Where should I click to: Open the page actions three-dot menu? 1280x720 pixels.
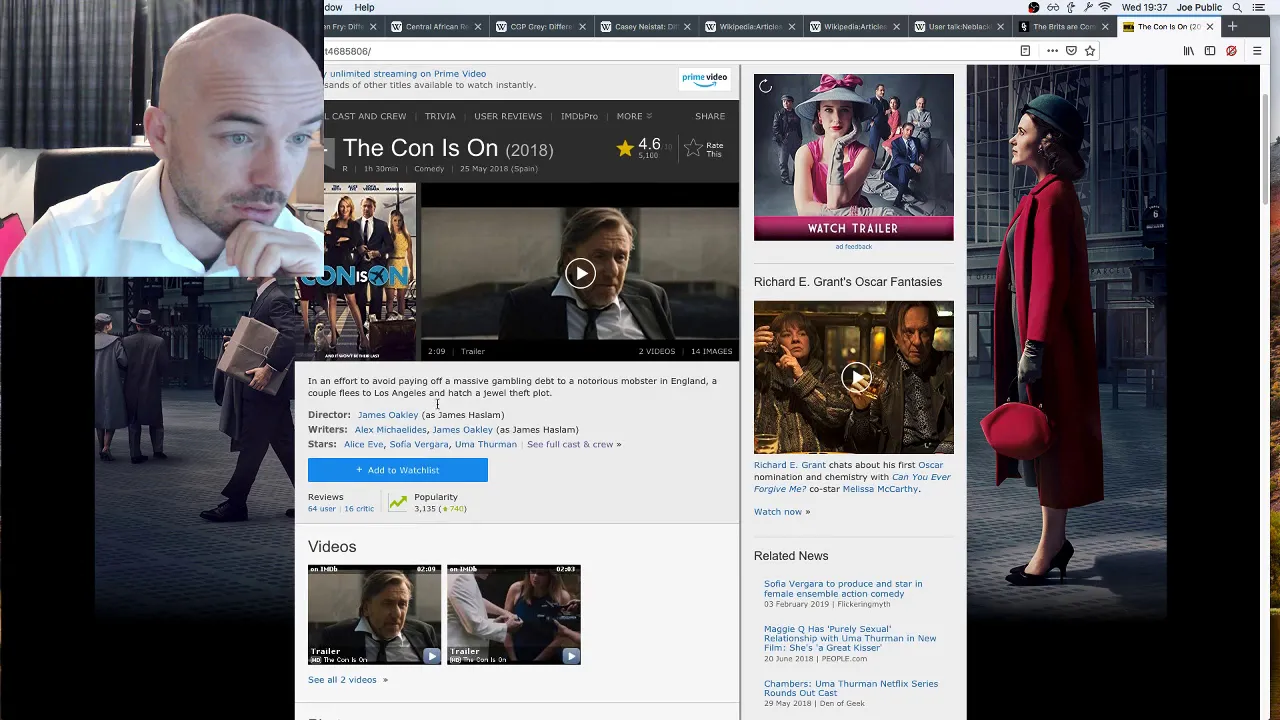coord(1052,51)
